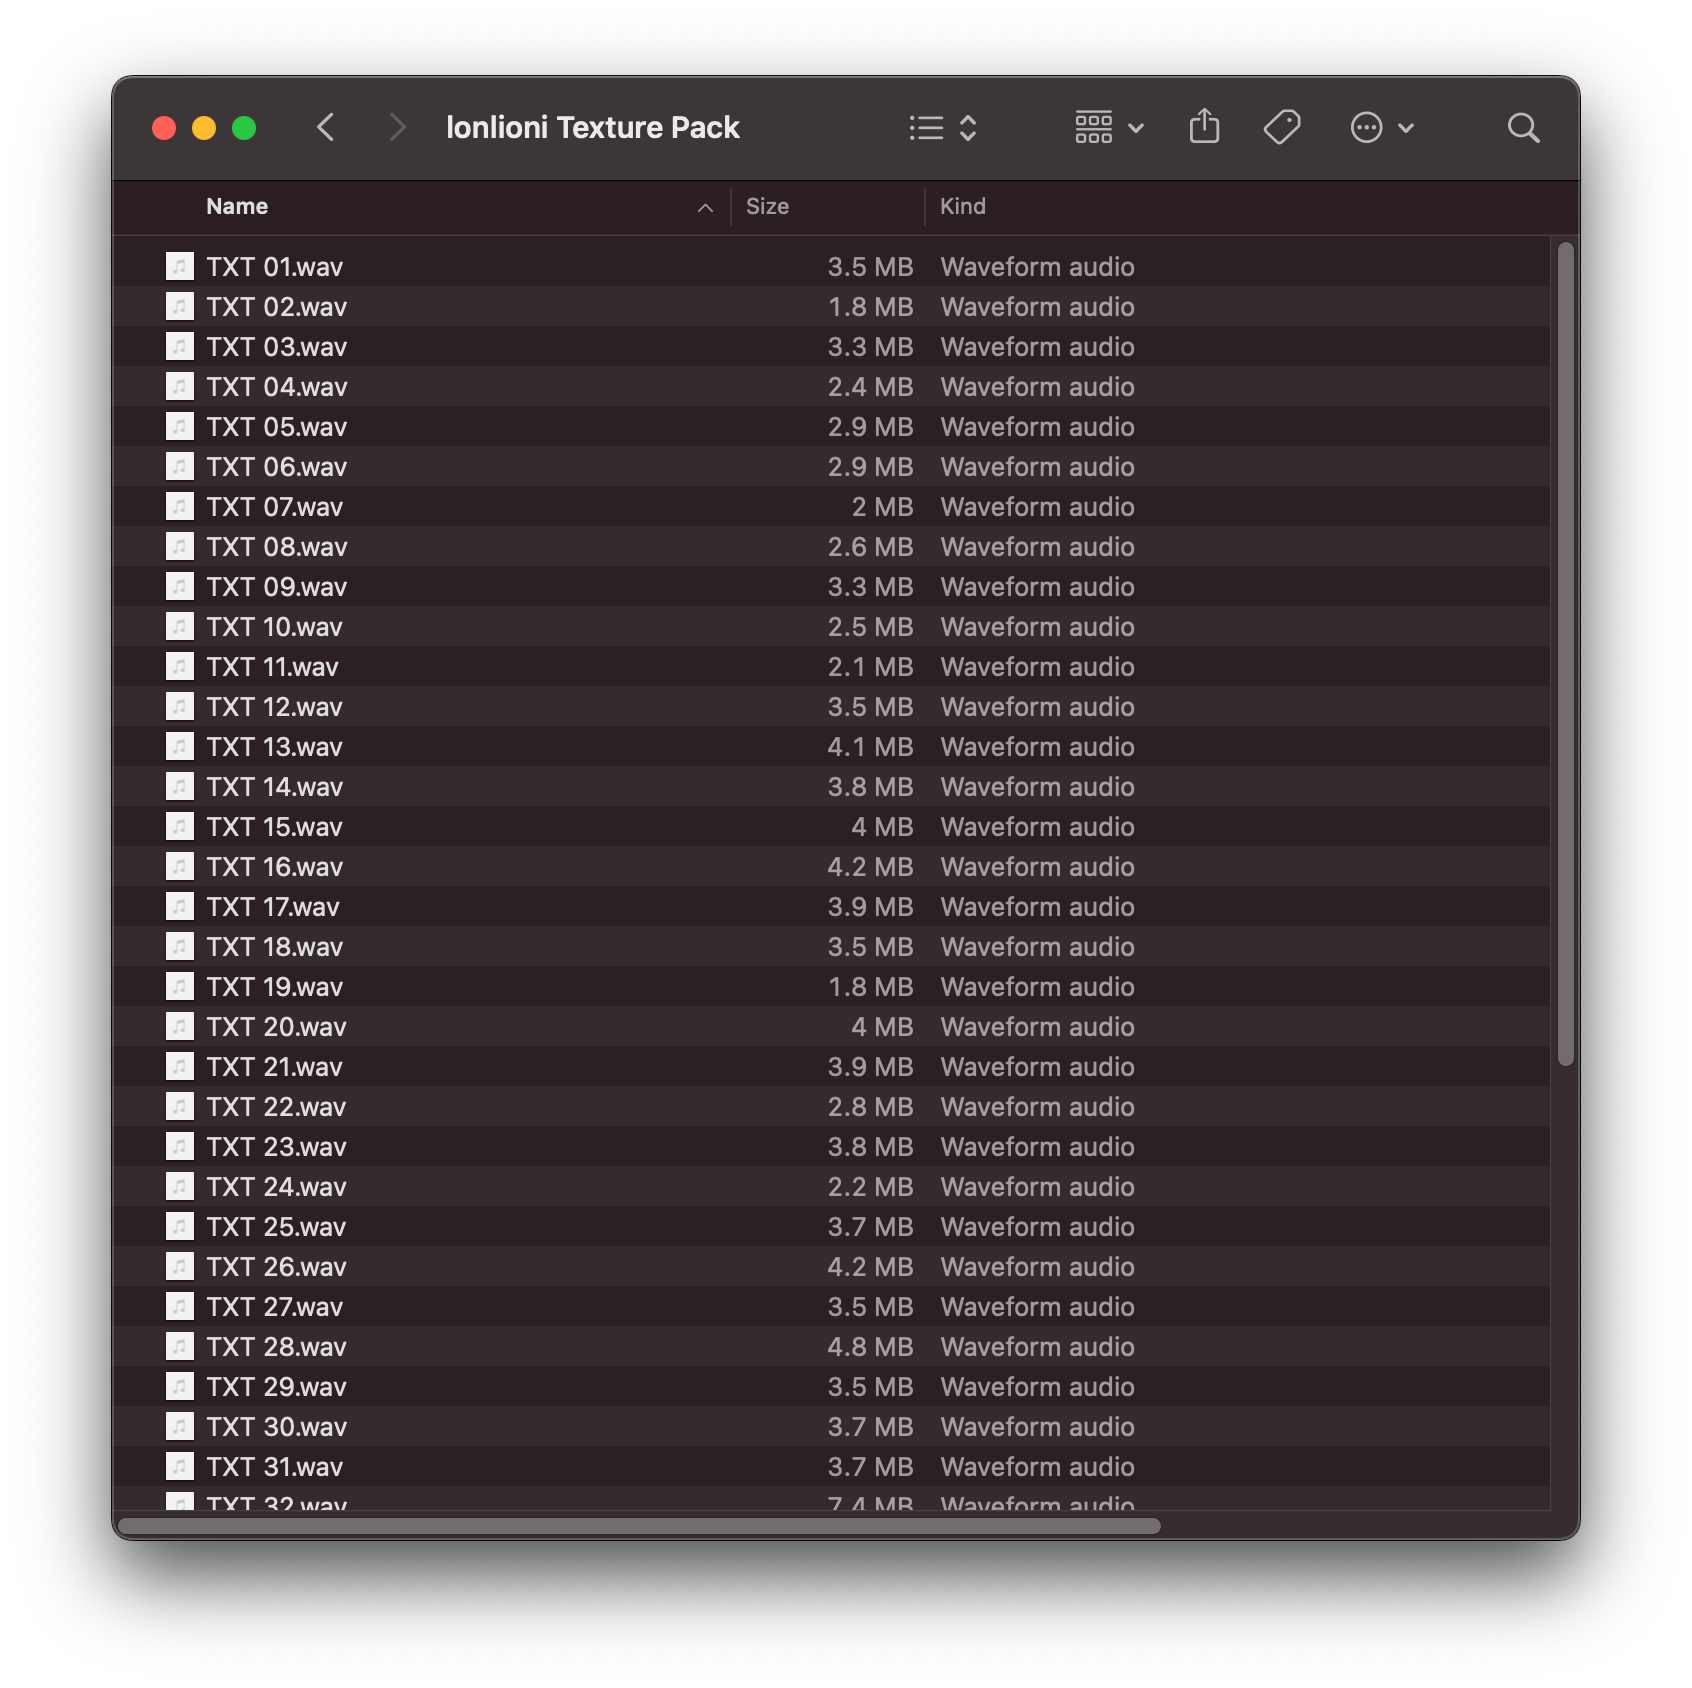Select the file TXT 13.wav
This screenshot has height=1688, width=1692.
pos(275,747)
